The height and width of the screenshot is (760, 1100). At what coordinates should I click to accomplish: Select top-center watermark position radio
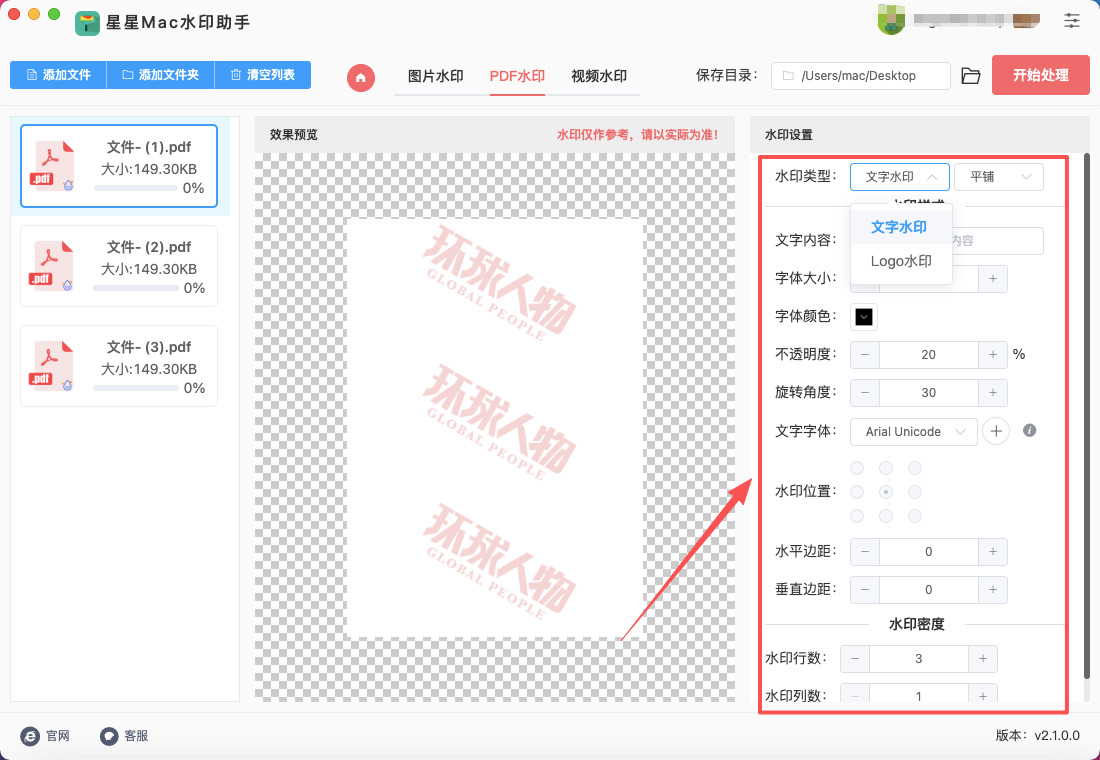pyautogui.click(x=886, y=468)
